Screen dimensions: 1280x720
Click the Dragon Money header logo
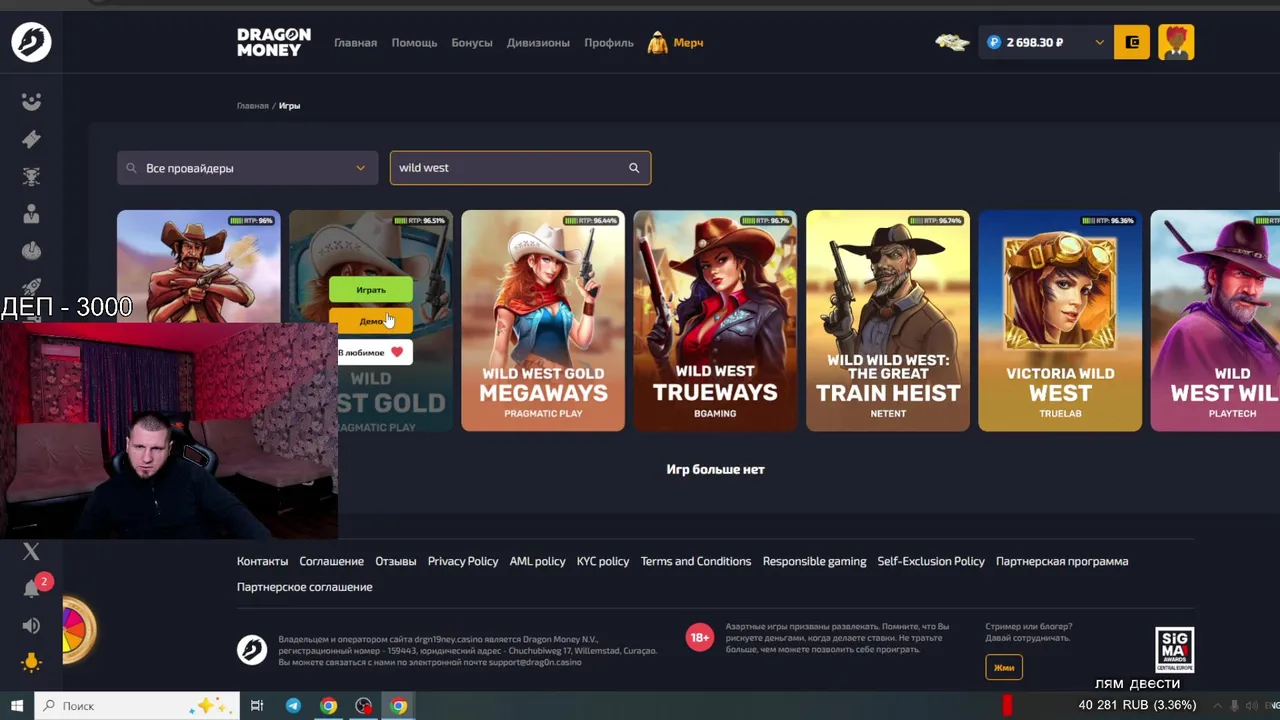273,42
